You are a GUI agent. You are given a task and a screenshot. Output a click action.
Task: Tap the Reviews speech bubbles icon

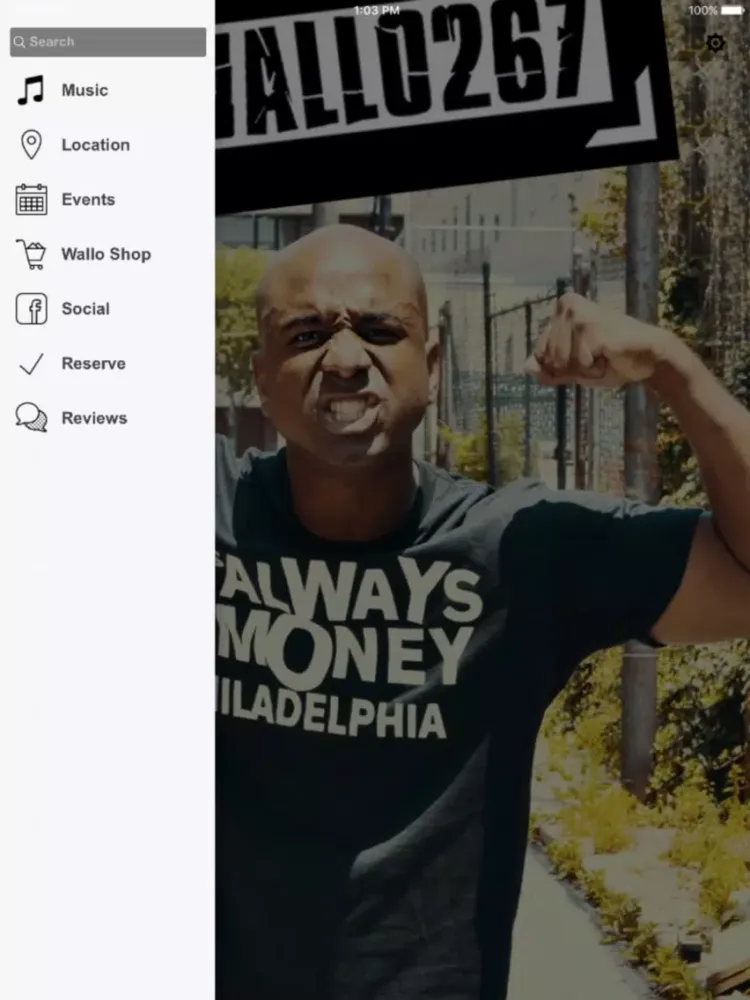31,418
